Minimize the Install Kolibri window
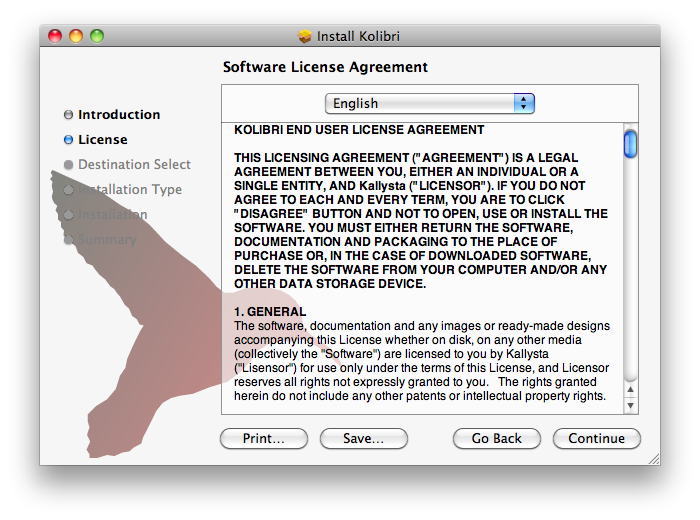 (76, 36)
